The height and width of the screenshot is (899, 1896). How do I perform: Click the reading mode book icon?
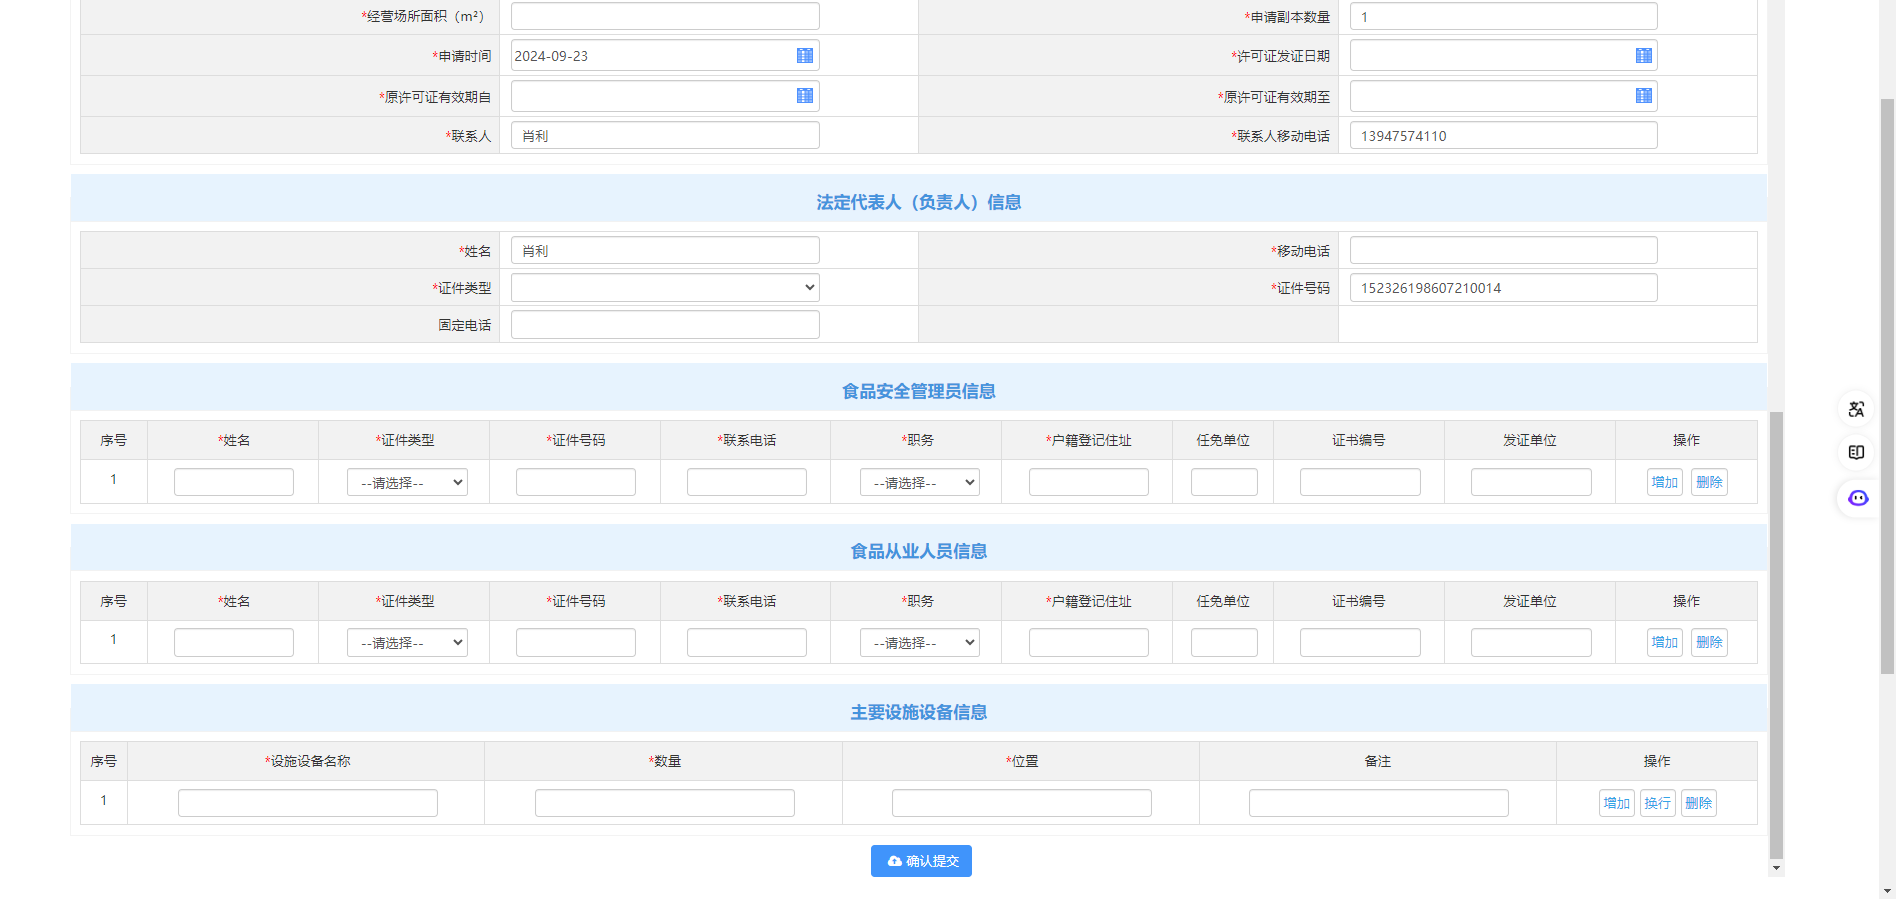tap(1856, 453)
